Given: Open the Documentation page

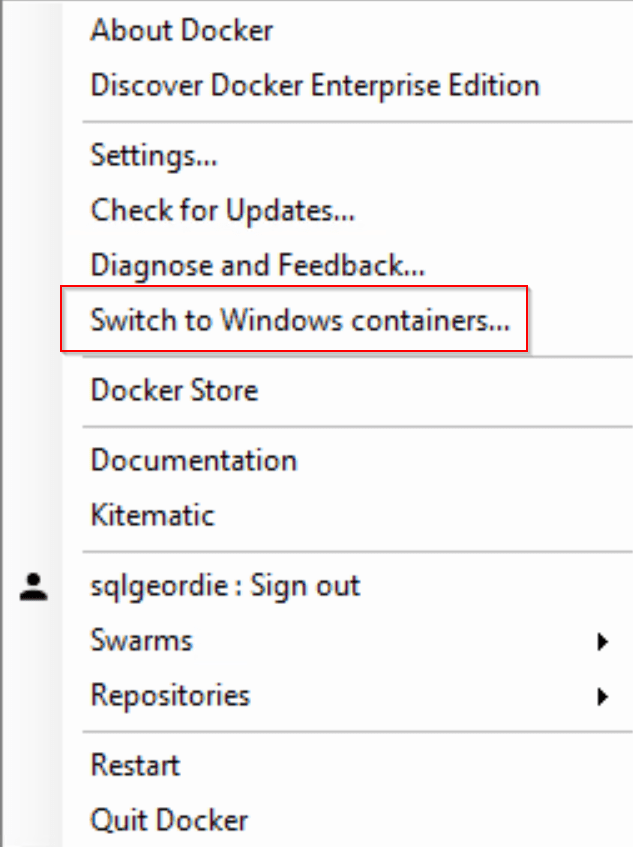Looking at the screenshot, I should (x=193, y=460).
